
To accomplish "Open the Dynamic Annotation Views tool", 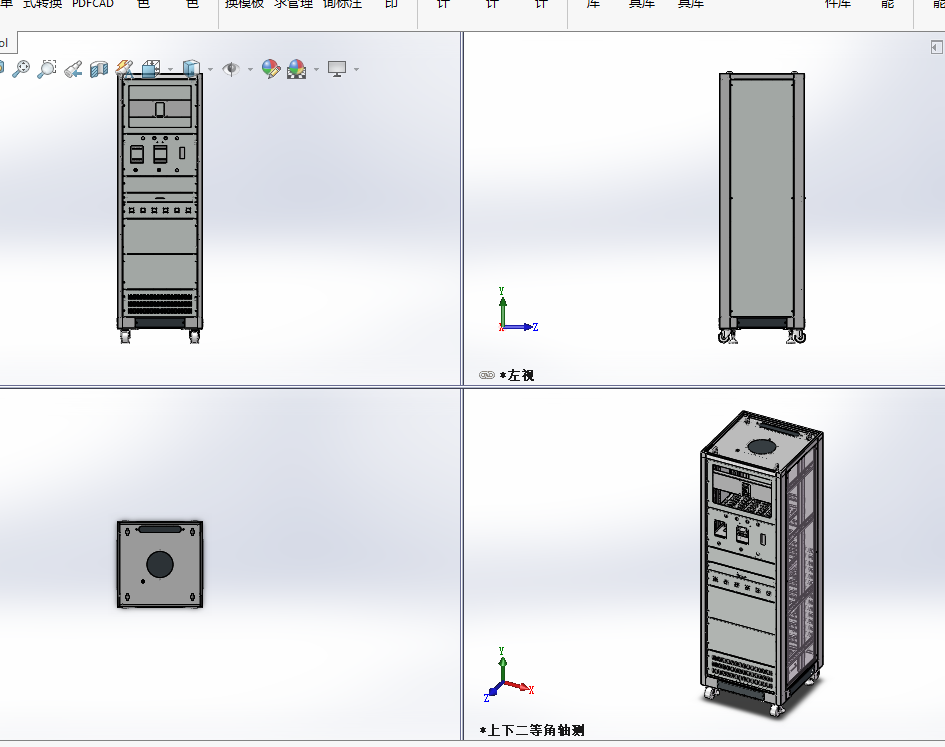I will (x=125, y=69).
